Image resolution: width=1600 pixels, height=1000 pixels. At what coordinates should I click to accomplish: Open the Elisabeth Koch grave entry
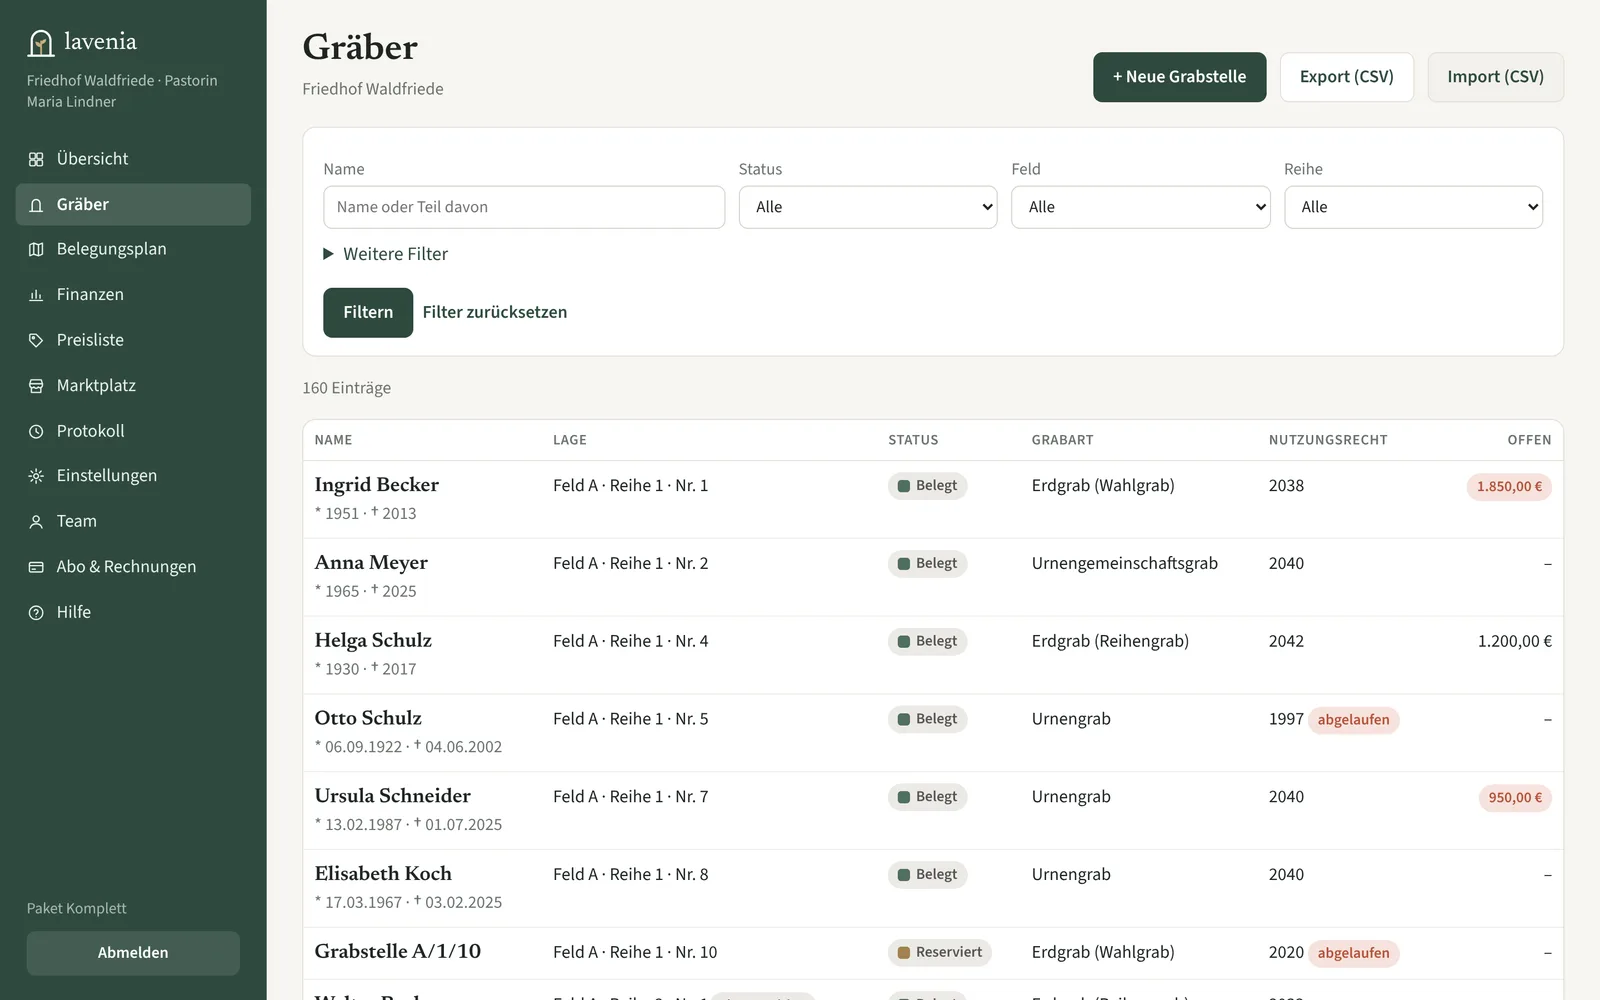click(x=383, y=873)
